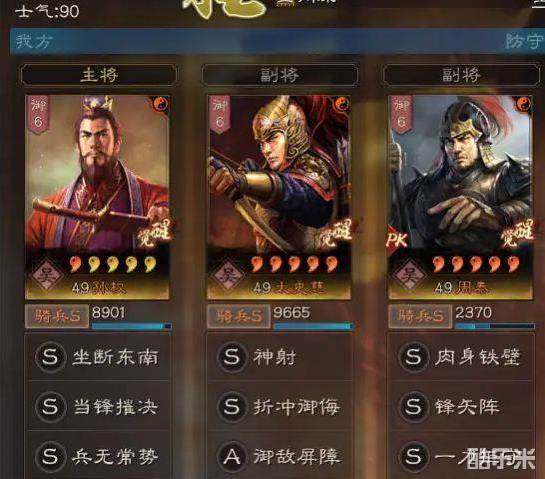The image size is (545, 479).
Task: Click the A rank icon beside 御敌屏障
Action: (x=232, y=456)
